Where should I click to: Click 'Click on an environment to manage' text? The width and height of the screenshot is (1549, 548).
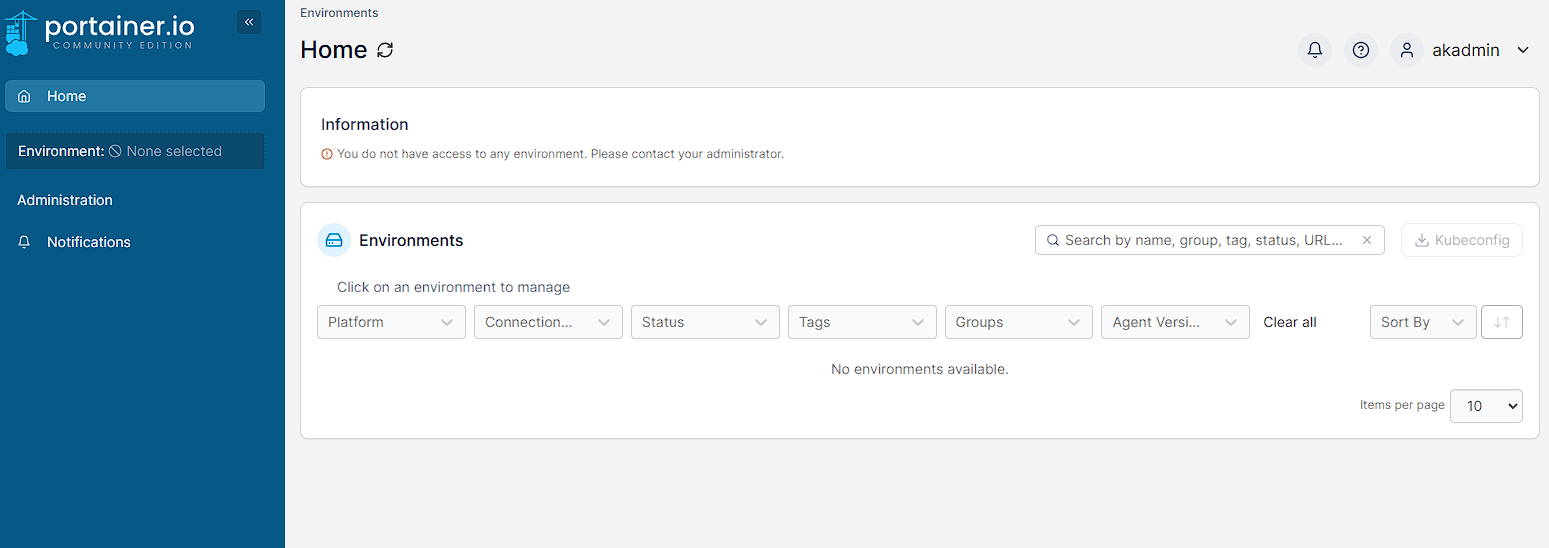point(453,287)
